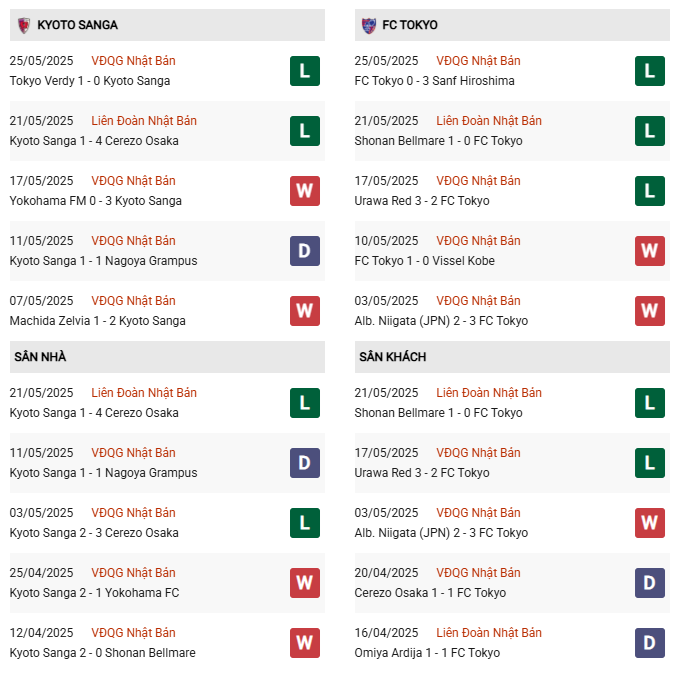Image resolution: width=673 pixels, height=690 pixels.
Task: Click W badge for Yokohama FM 0-3 match
Action: pyautogui.click(x=305, y=191)
